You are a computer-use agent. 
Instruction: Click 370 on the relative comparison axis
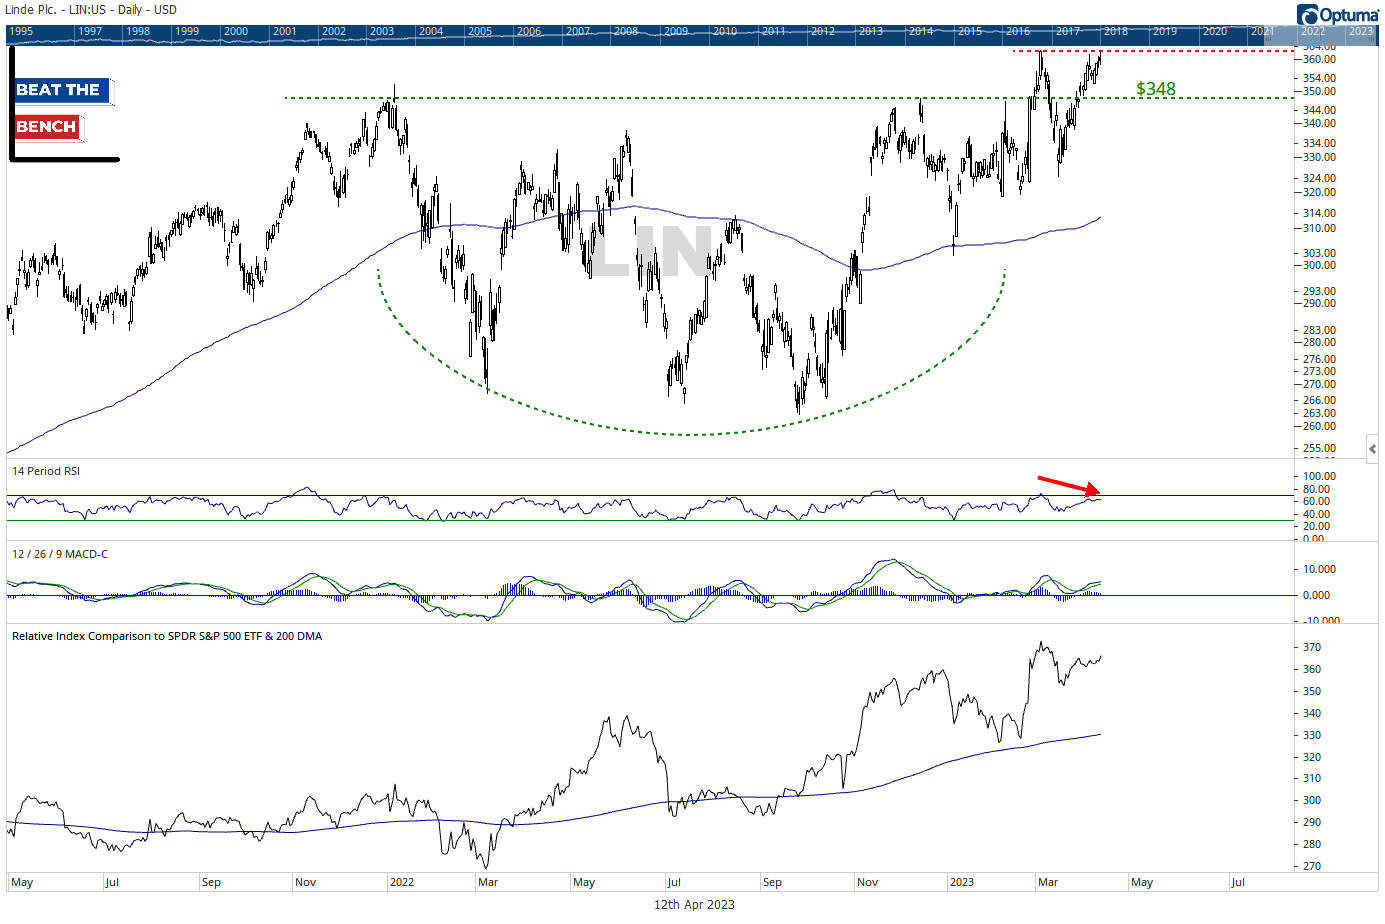pos(1312,647)
